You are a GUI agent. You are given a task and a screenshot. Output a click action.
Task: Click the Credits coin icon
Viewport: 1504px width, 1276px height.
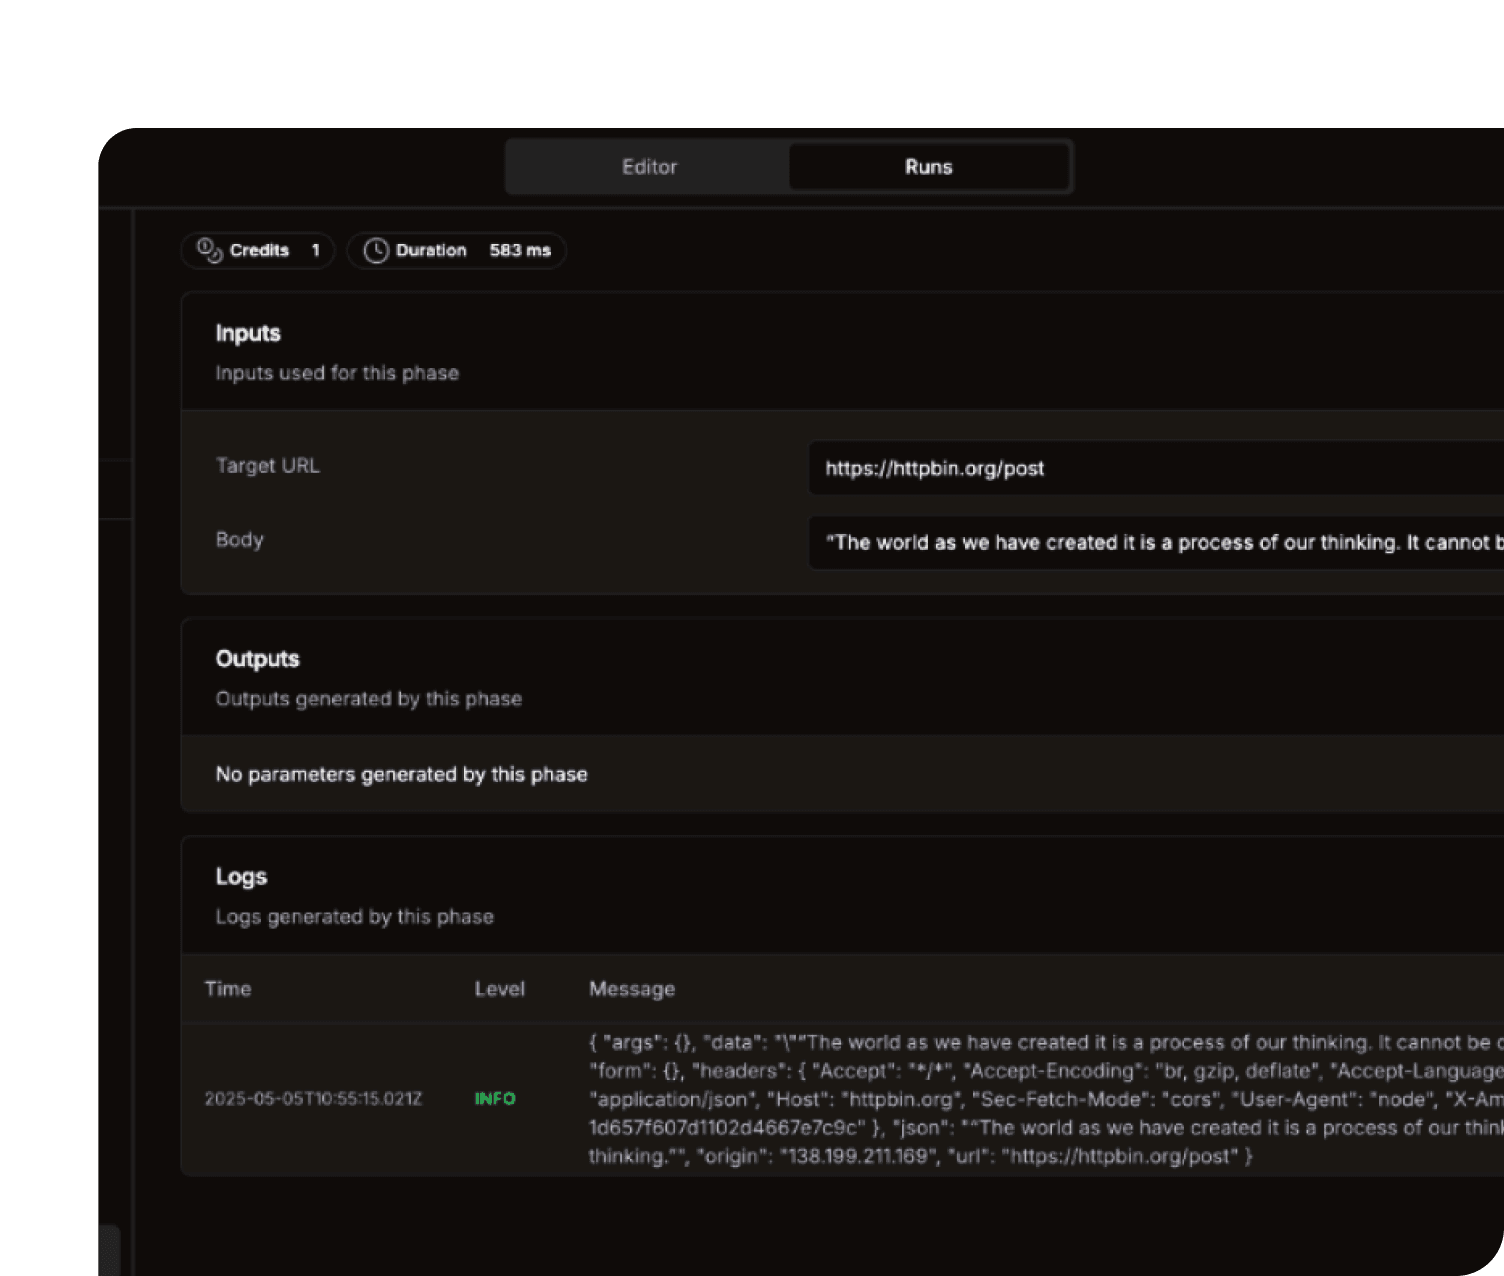coord(208,250)
